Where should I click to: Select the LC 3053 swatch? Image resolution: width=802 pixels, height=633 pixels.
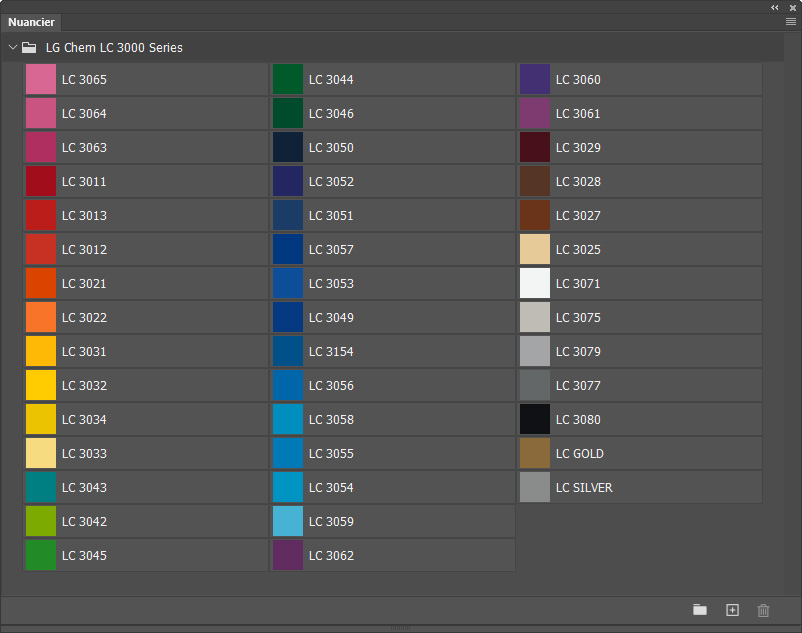(x=288, y=283)
